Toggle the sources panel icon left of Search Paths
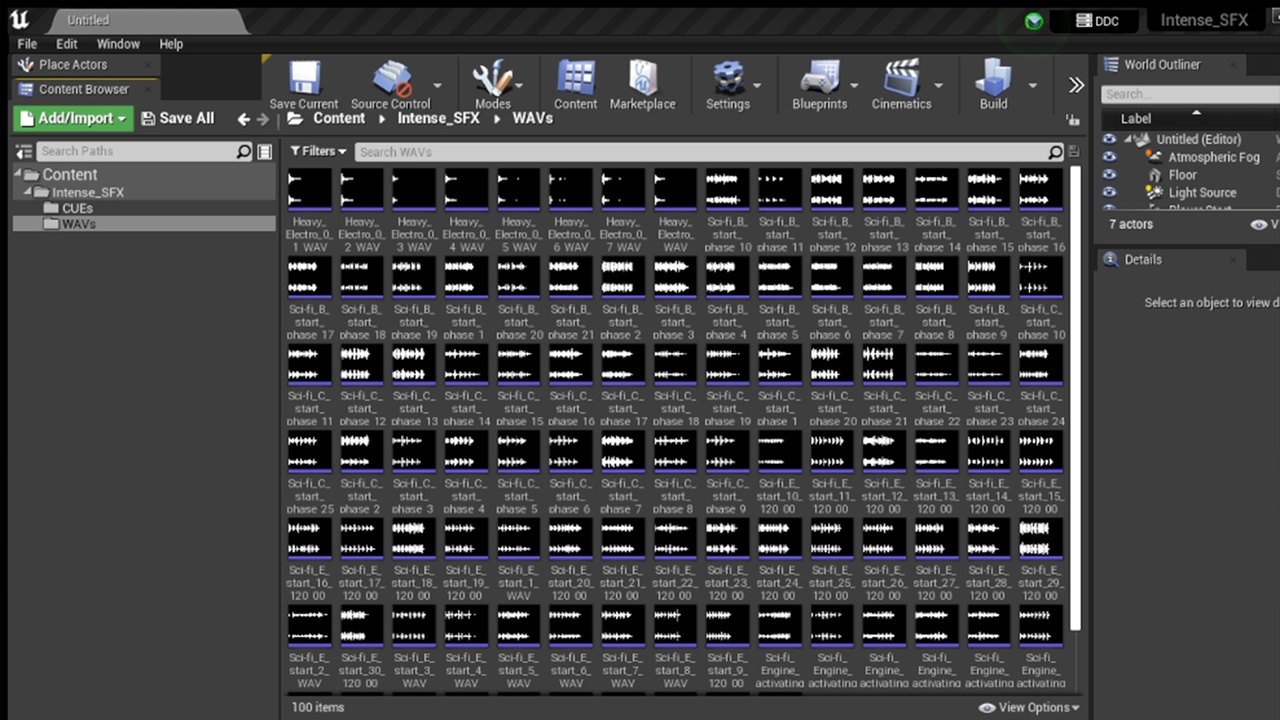 [x=25, y=151]
